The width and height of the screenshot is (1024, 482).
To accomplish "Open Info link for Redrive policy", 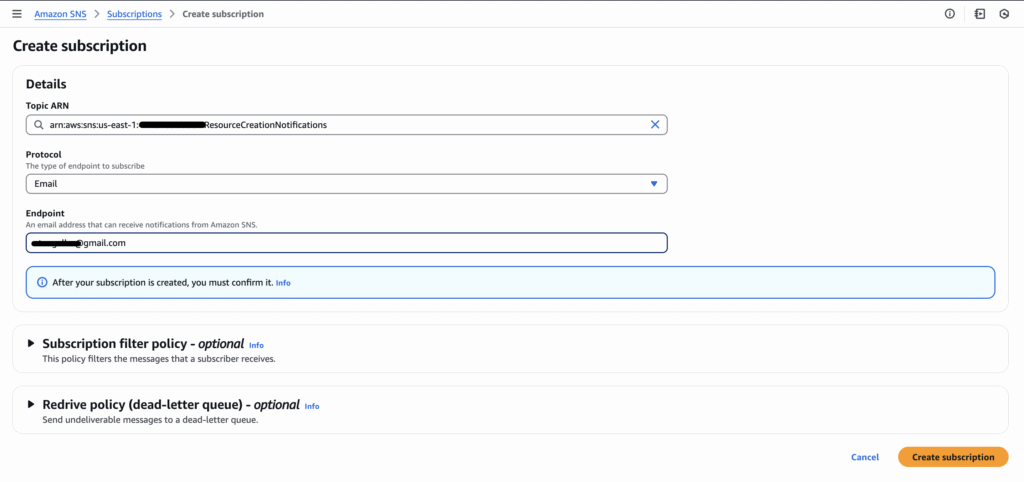I will (x=312, y=406).
